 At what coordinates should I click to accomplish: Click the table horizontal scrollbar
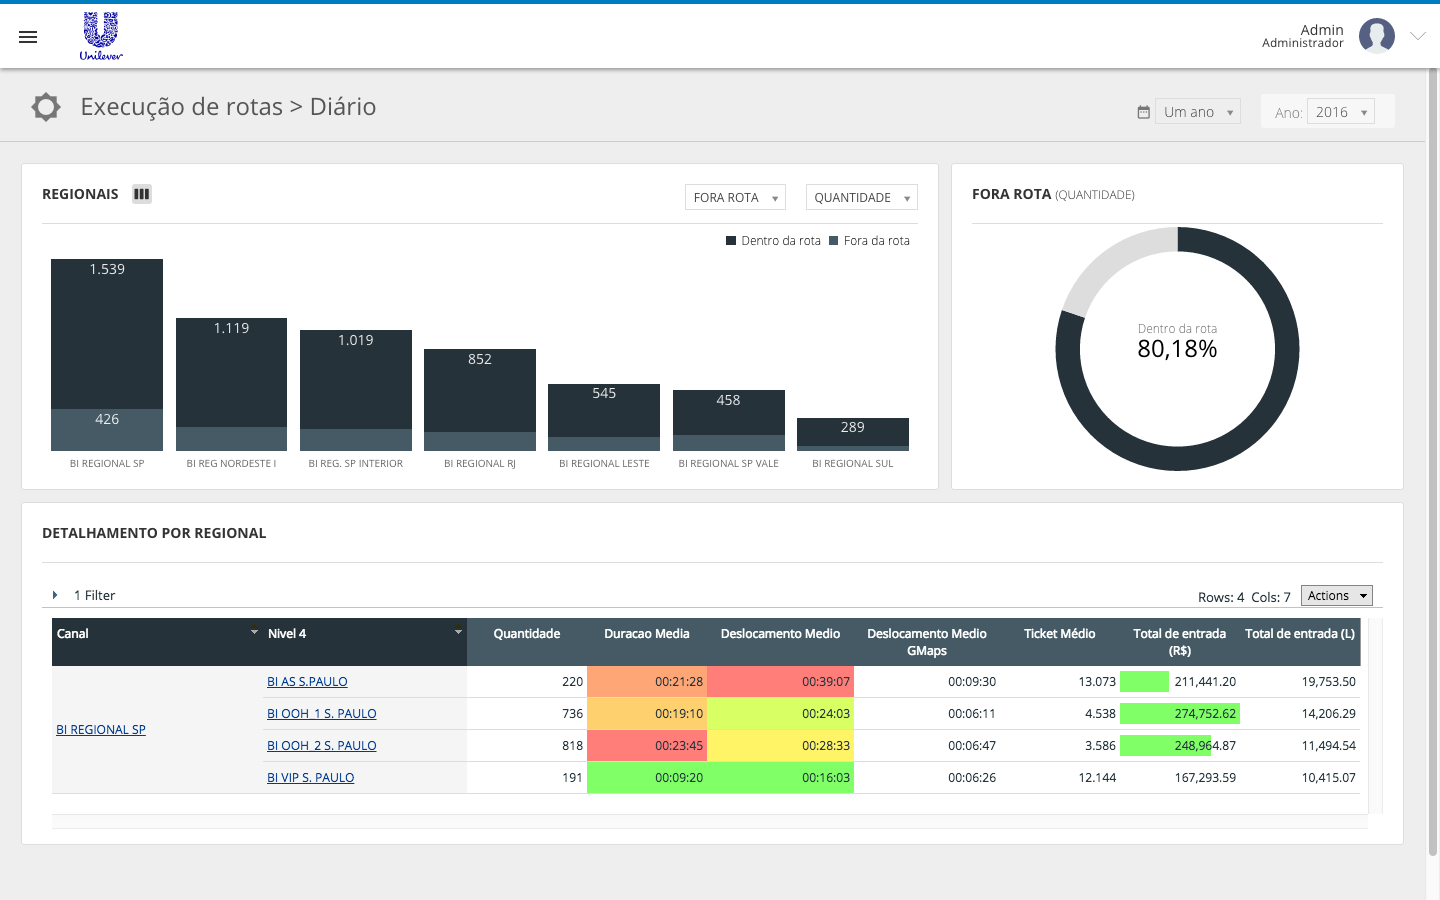point(710,822)
